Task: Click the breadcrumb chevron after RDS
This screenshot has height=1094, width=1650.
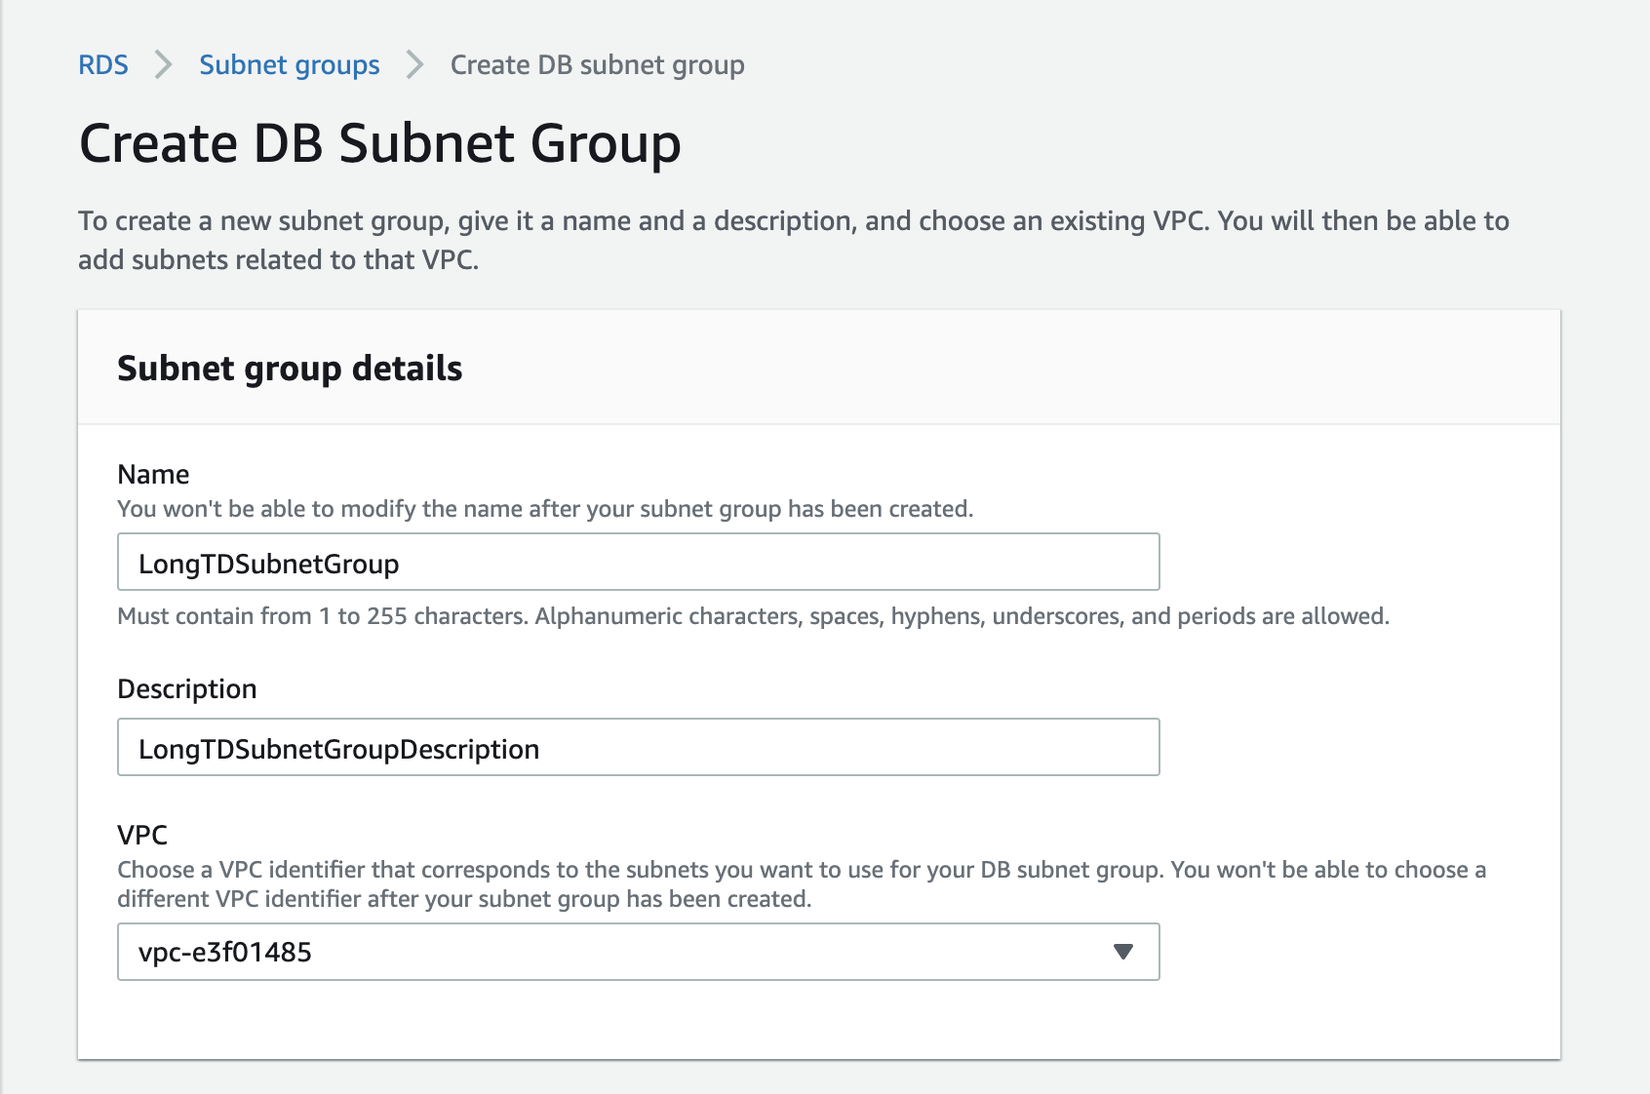Action: click(x=163, y=65)
